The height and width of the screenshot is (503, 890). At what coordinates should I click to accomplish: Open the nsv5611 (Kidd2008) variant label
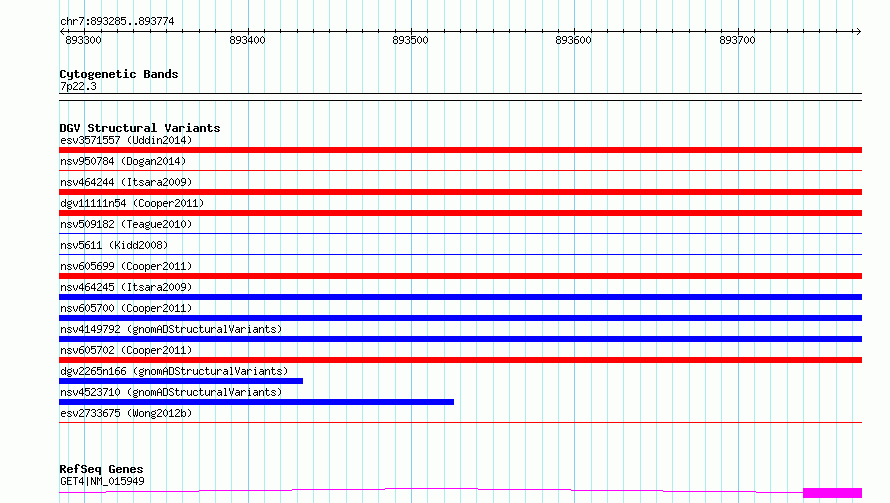[114, 245]
